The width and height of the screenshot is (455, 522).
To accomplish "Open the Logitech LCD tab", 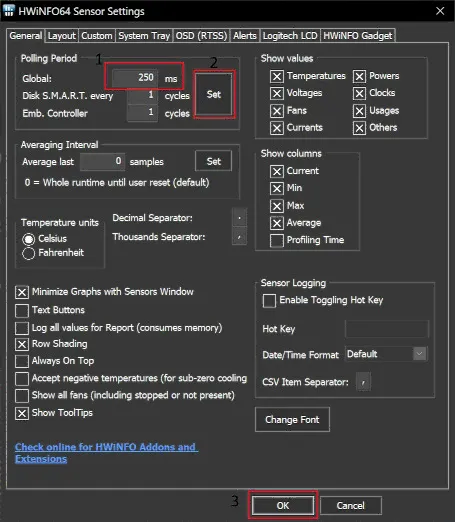I will tap(290, 36).
